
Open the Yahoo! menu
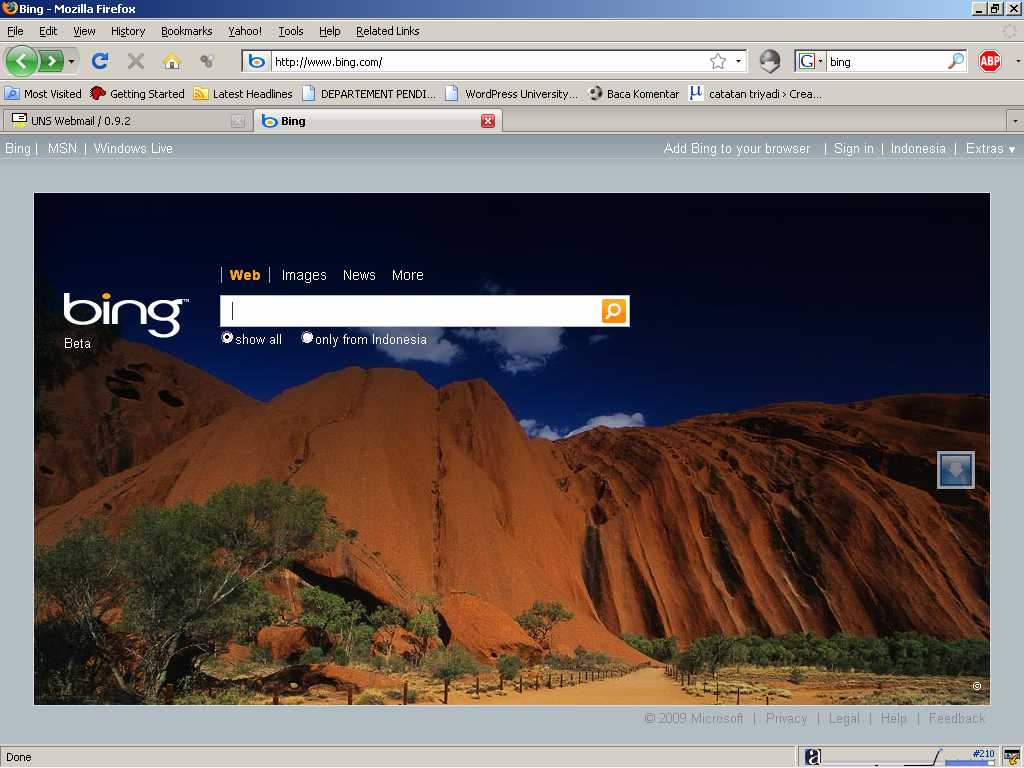click(x=245, y=31)
